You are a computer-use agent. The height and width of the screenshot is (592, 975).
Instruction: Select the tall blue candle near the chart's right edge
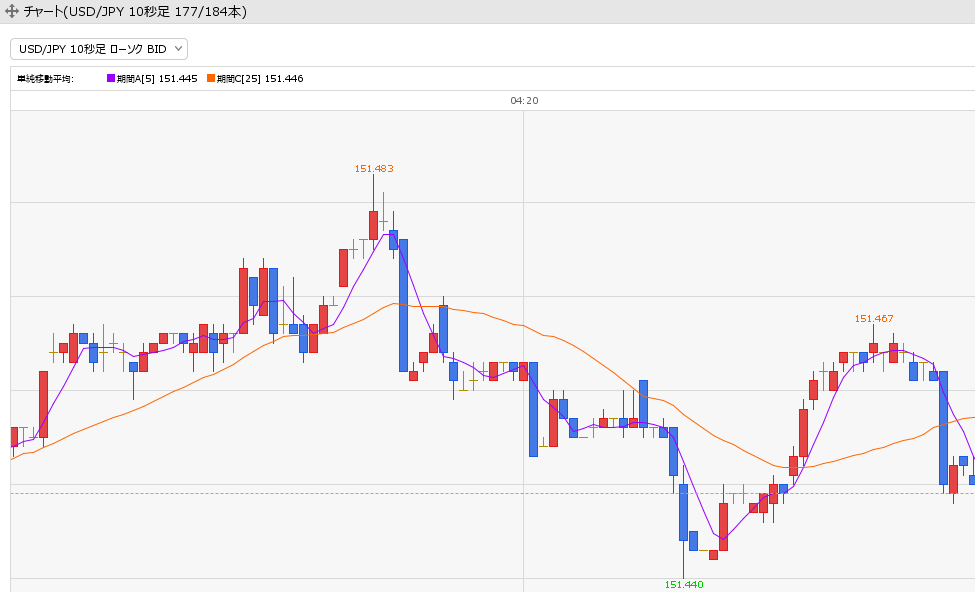(943, 428)
